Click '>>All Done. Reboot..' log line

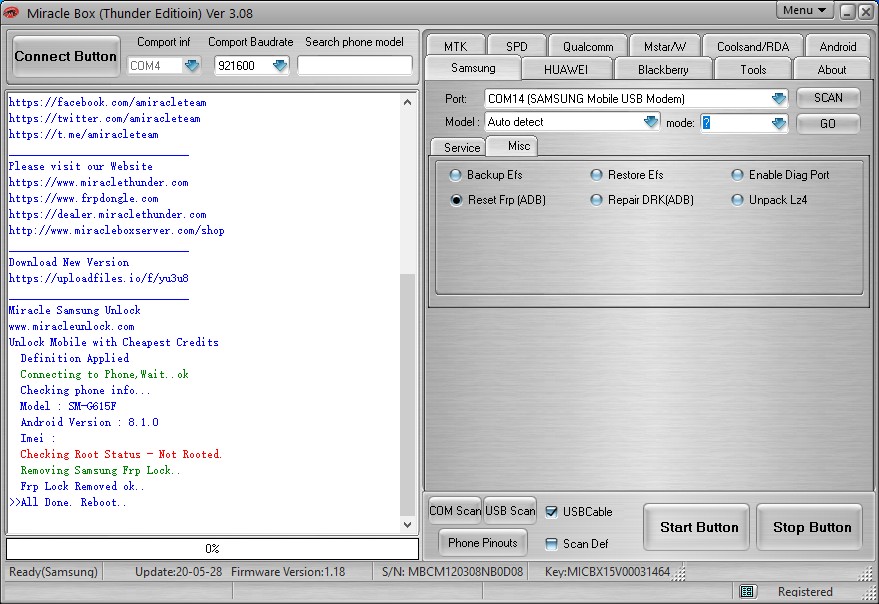67,502
